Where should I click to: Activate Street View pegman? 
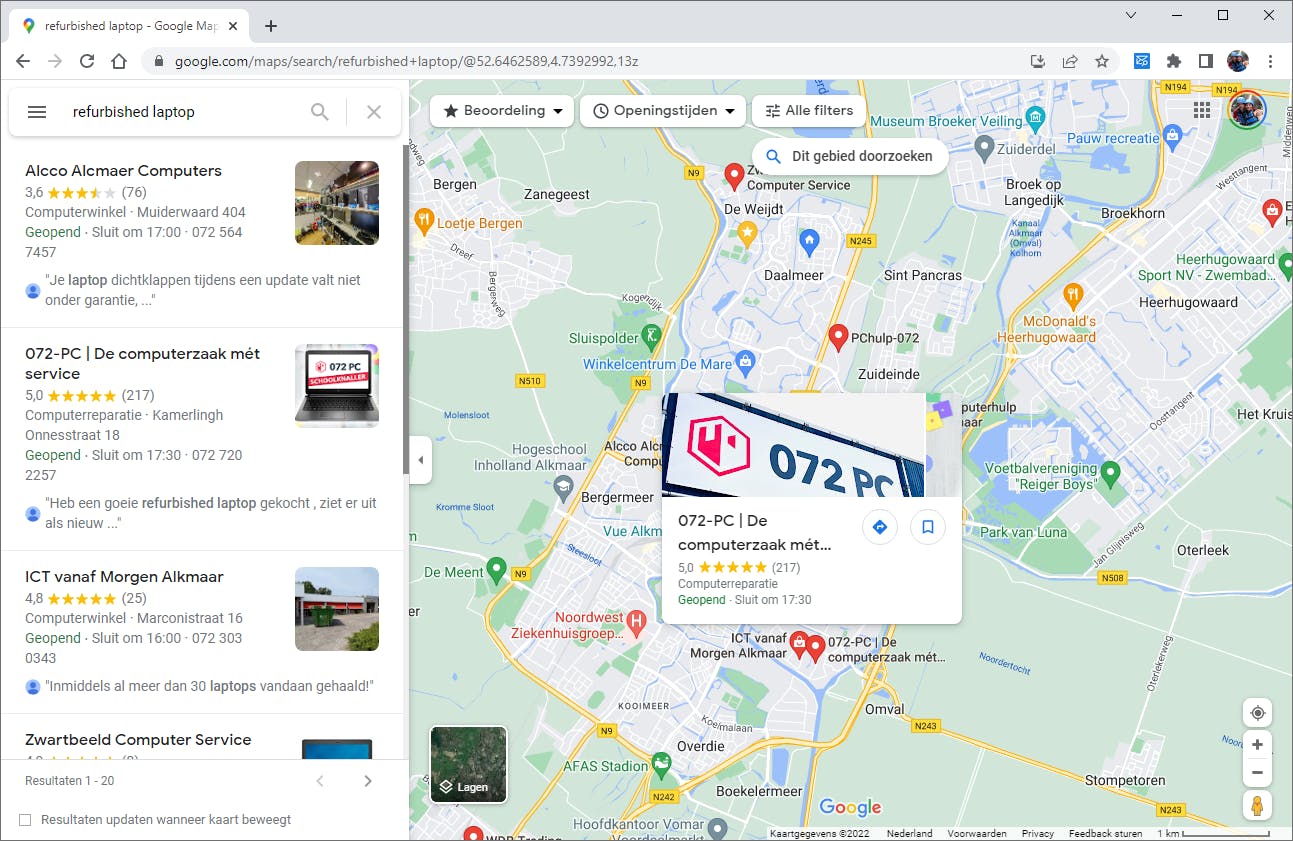(1257, 805)
